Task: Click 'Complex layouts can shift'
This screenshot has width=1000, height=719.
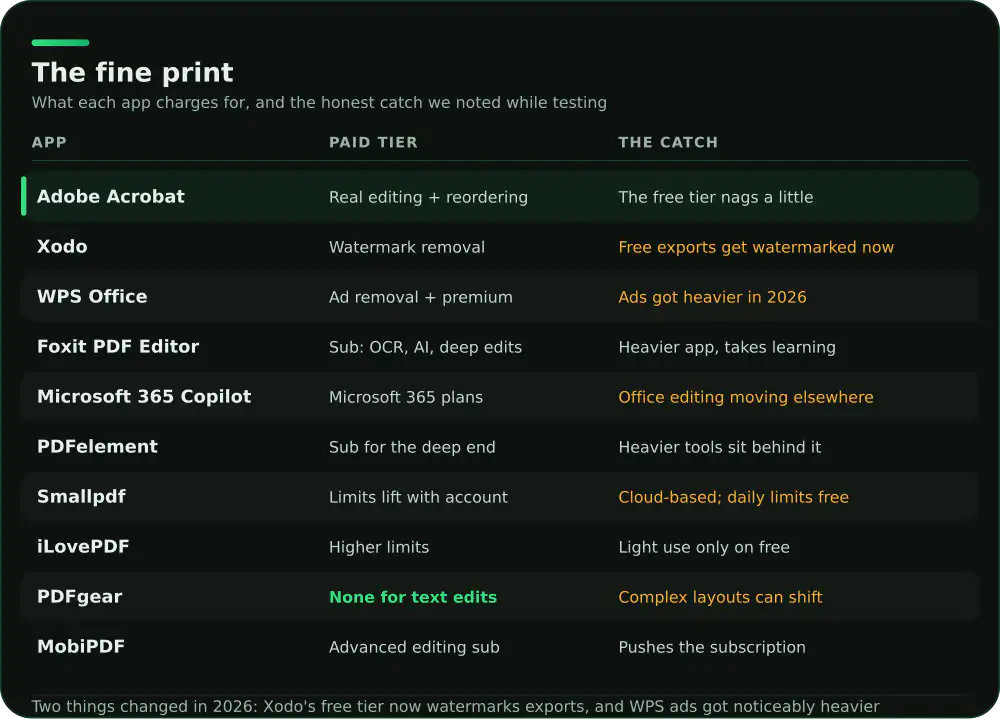Action: pos(721,597)
